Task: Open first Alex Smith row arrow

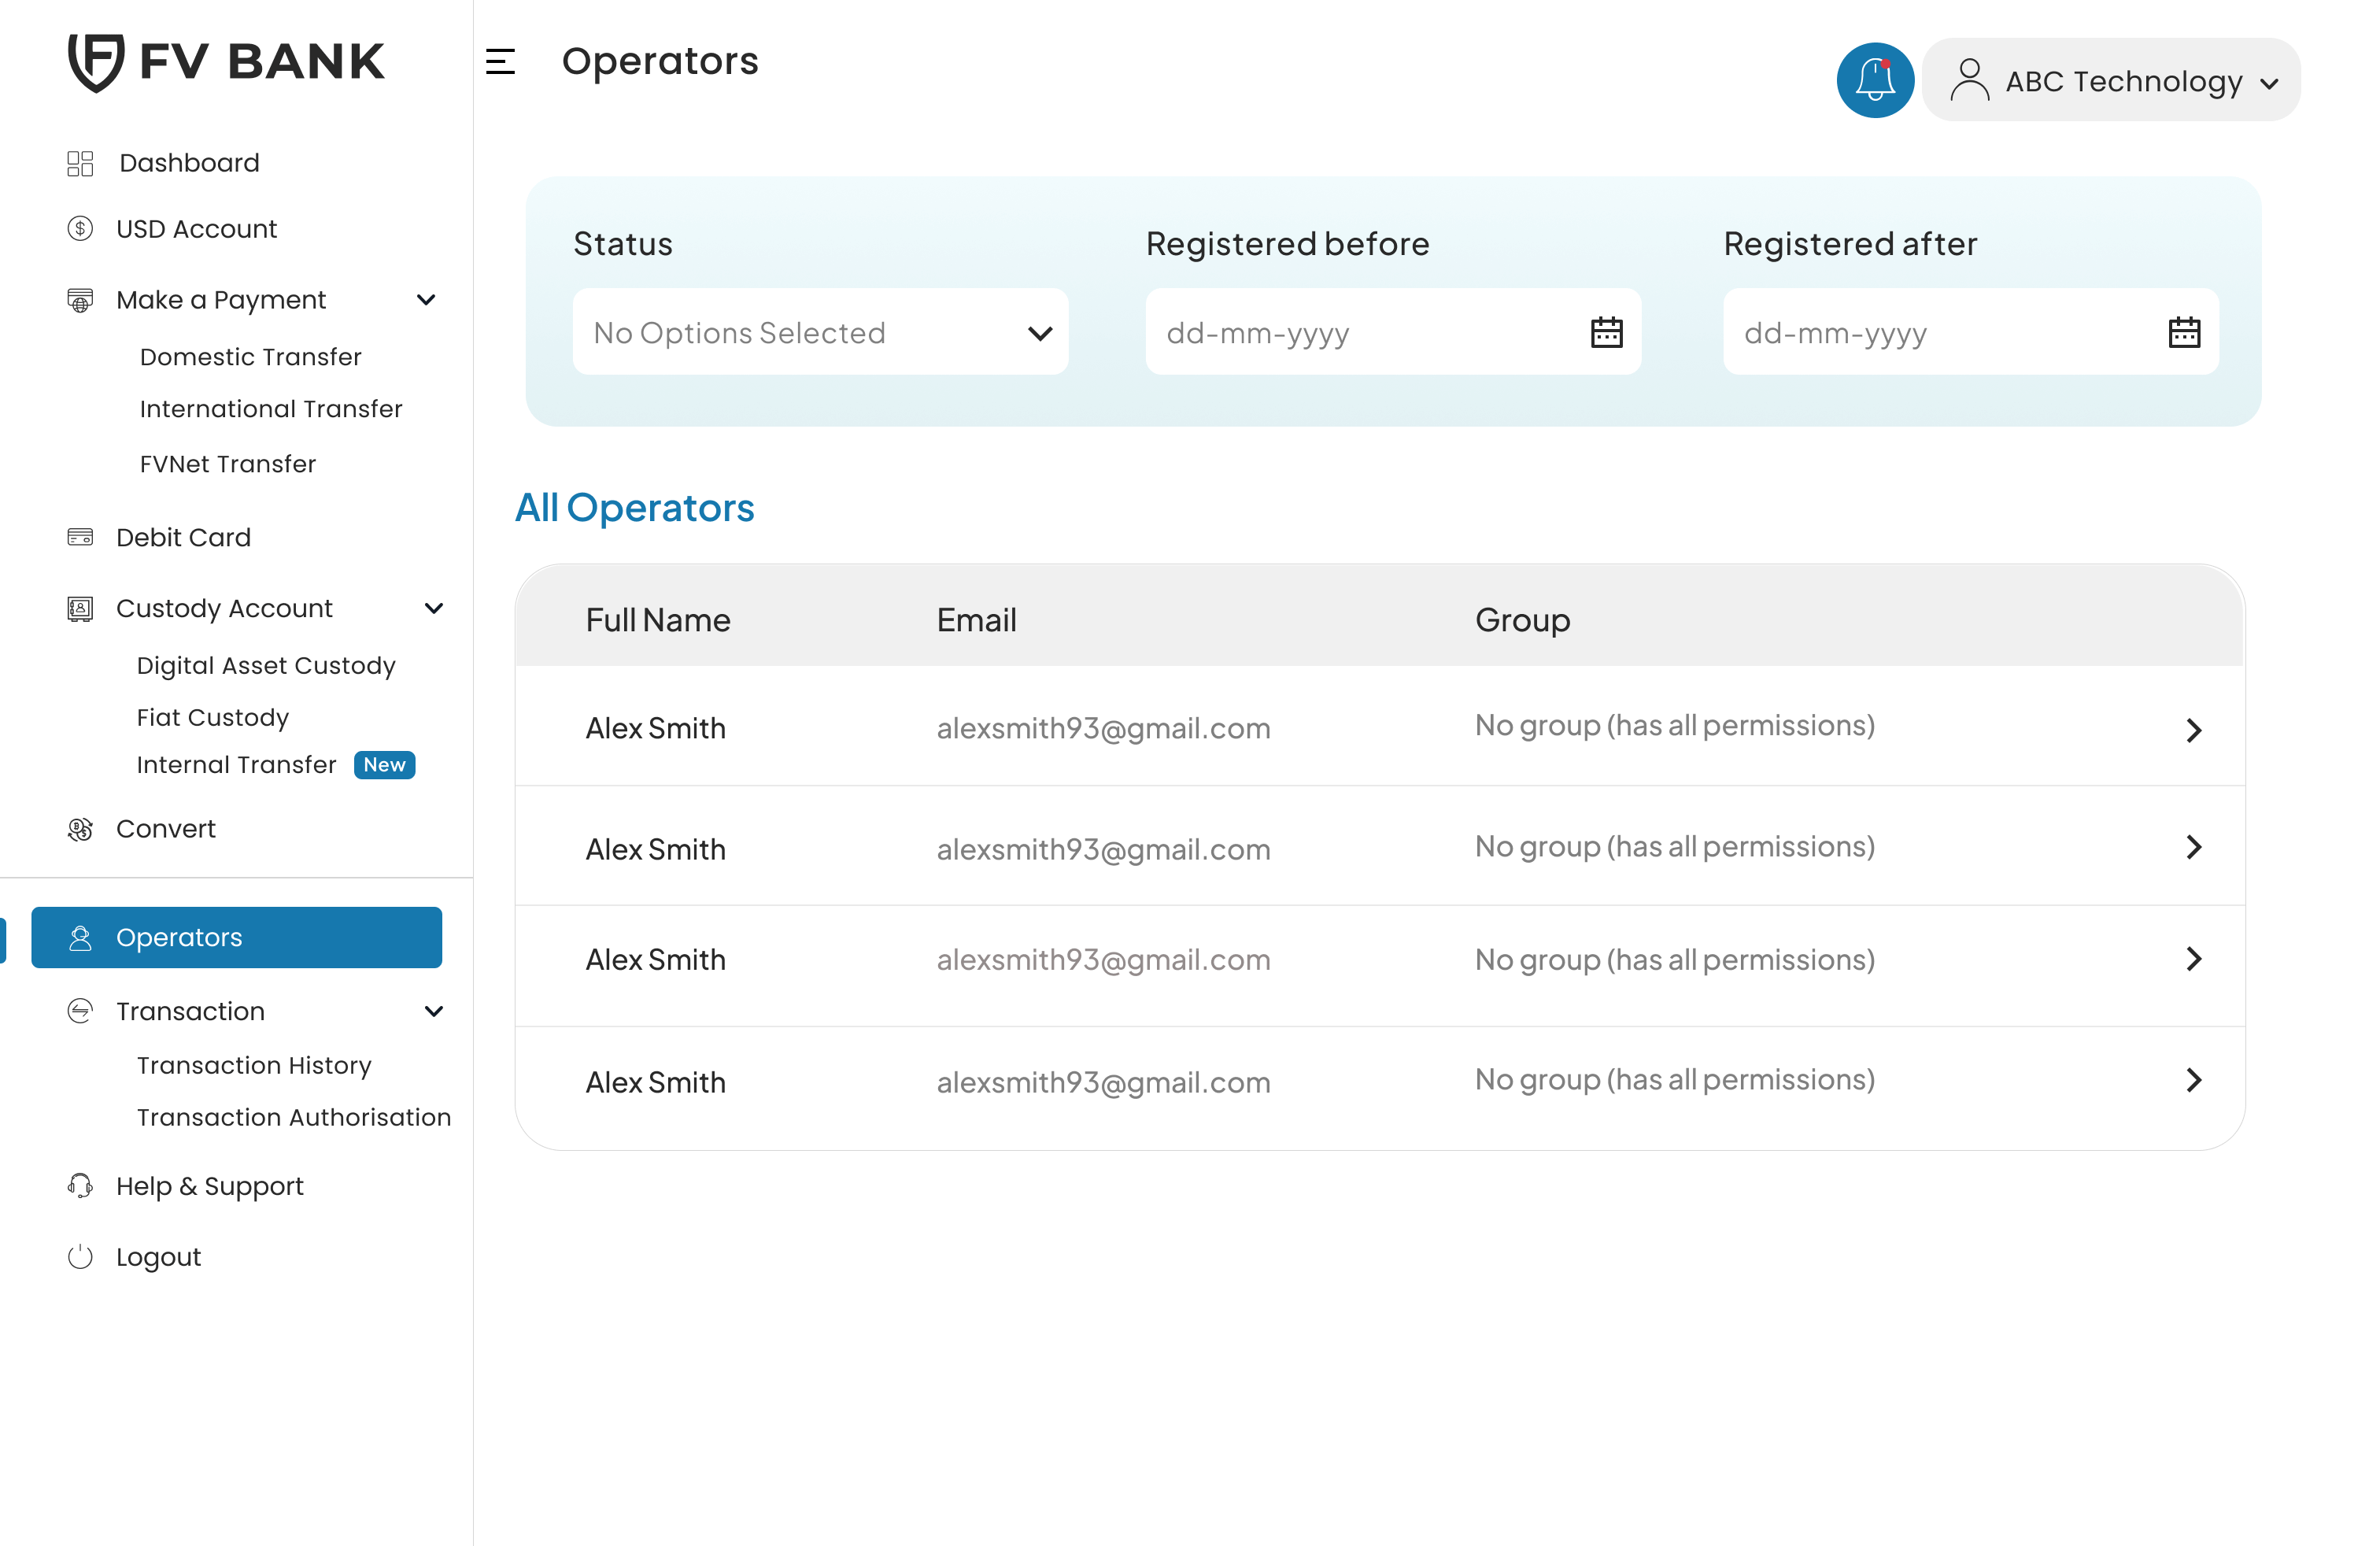Action: pyautogui.click(x=2193, y=730)
